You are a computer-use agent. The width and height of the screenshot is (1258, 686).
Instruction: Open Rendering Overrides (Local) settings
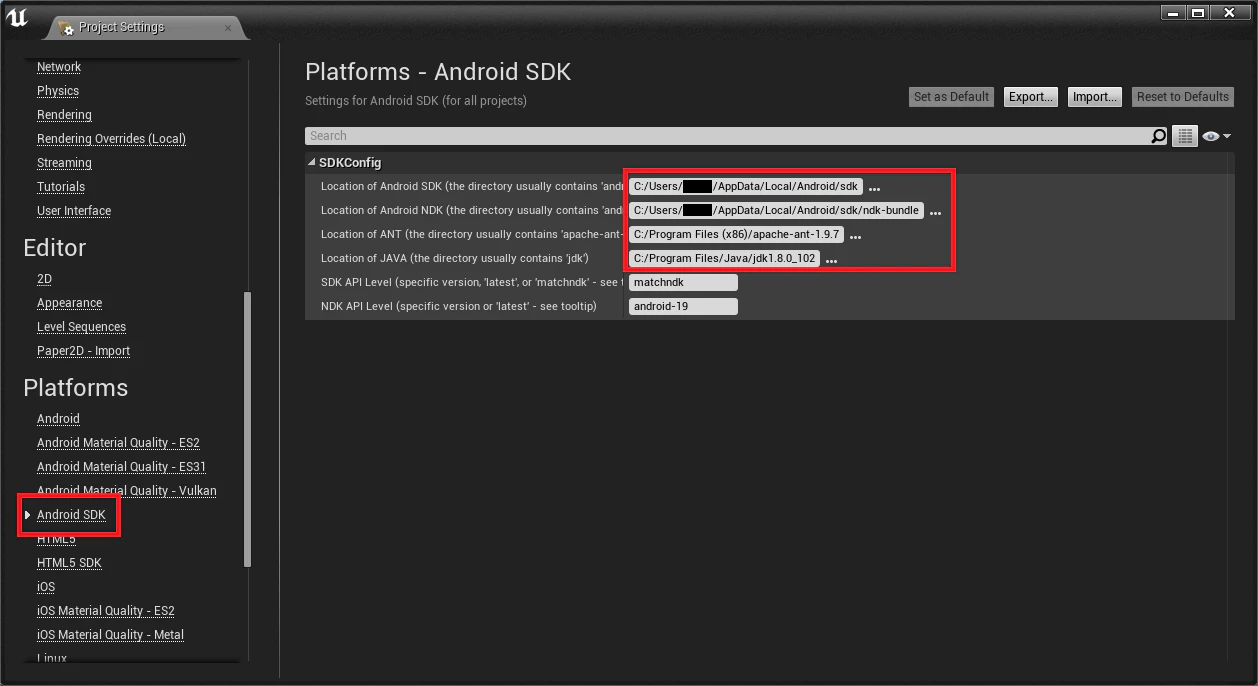coord(111,139)
